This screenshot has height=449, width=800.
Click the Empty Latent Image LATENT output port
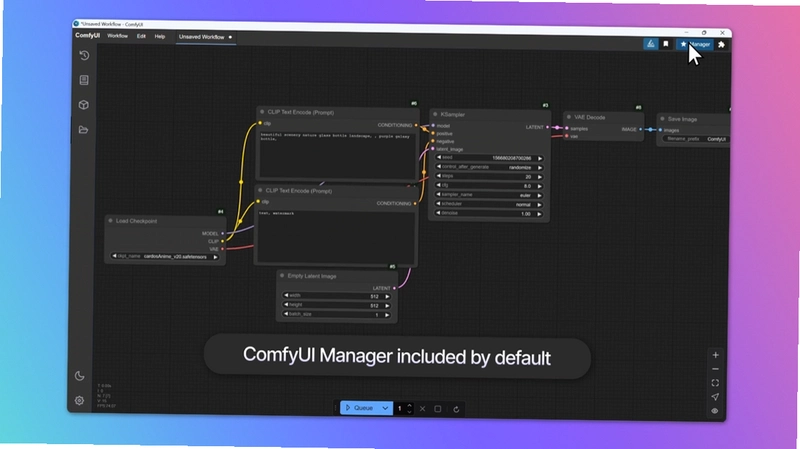pyautogui.click(x=394, y=288)
